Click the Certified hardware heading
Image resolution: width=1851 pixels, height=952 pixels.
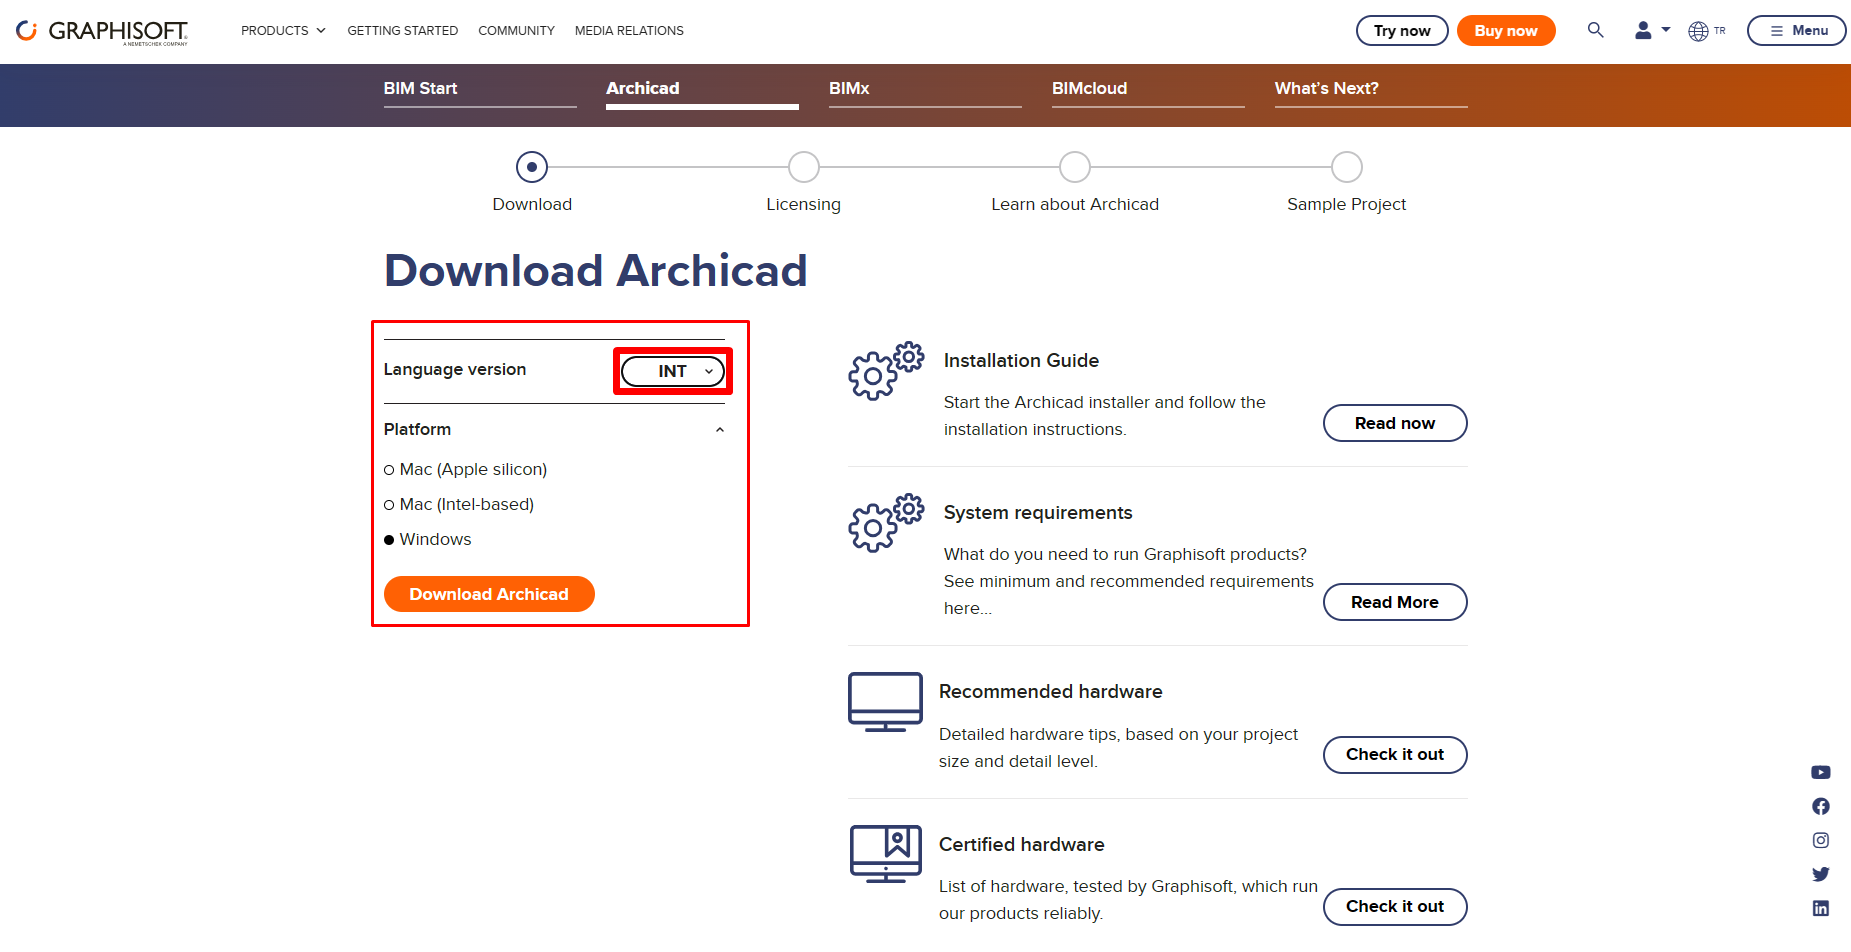coord(1022,845)
